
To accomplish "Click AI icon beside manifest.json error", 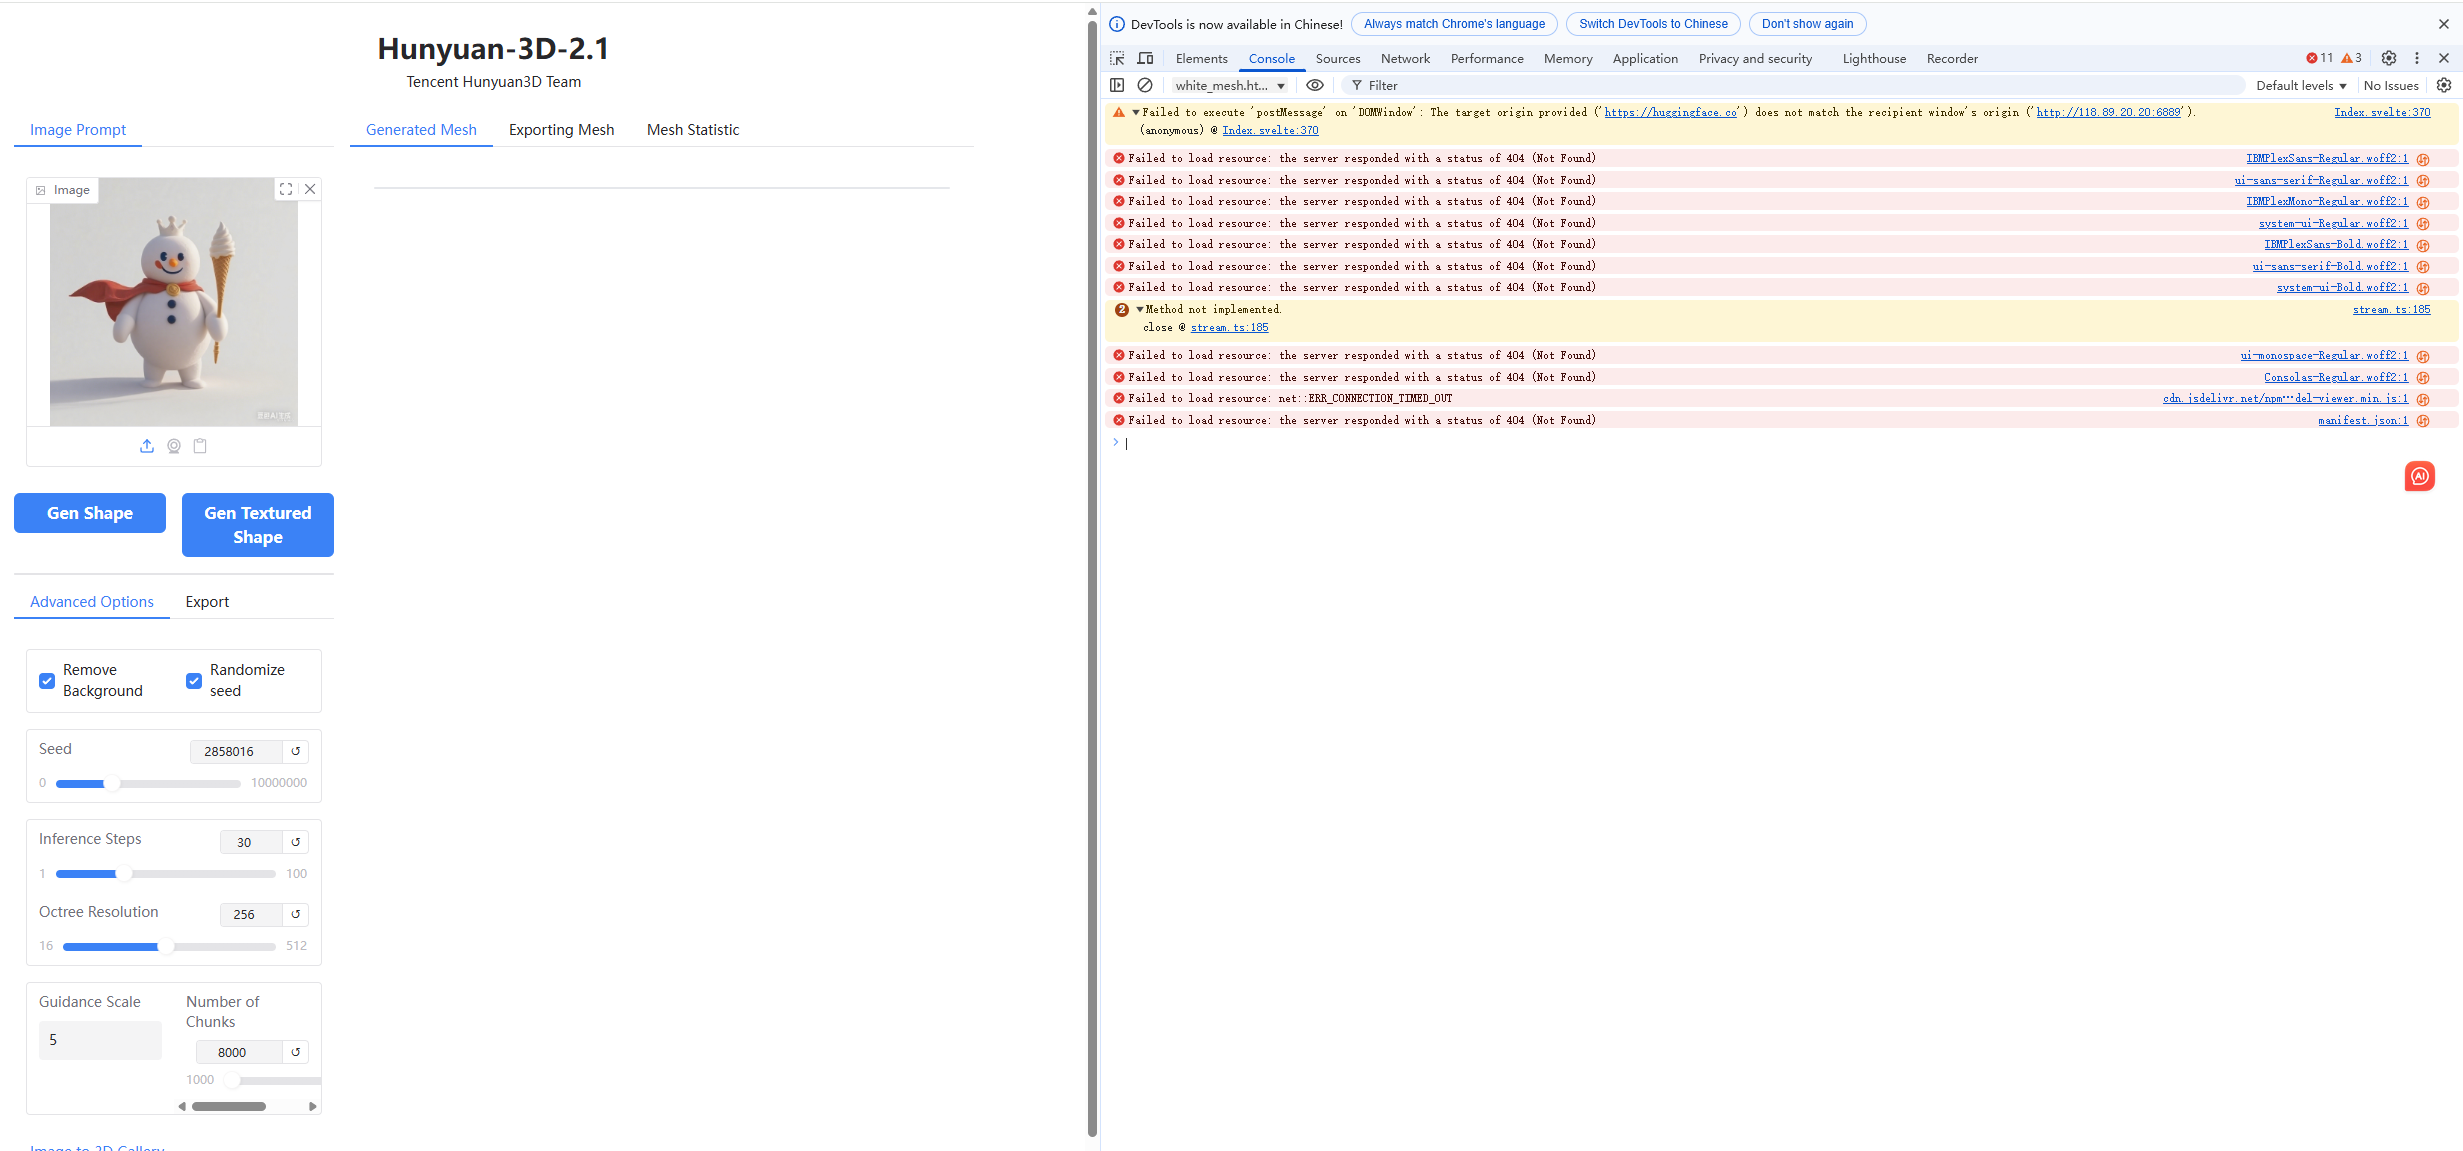I will point(2423,422).
